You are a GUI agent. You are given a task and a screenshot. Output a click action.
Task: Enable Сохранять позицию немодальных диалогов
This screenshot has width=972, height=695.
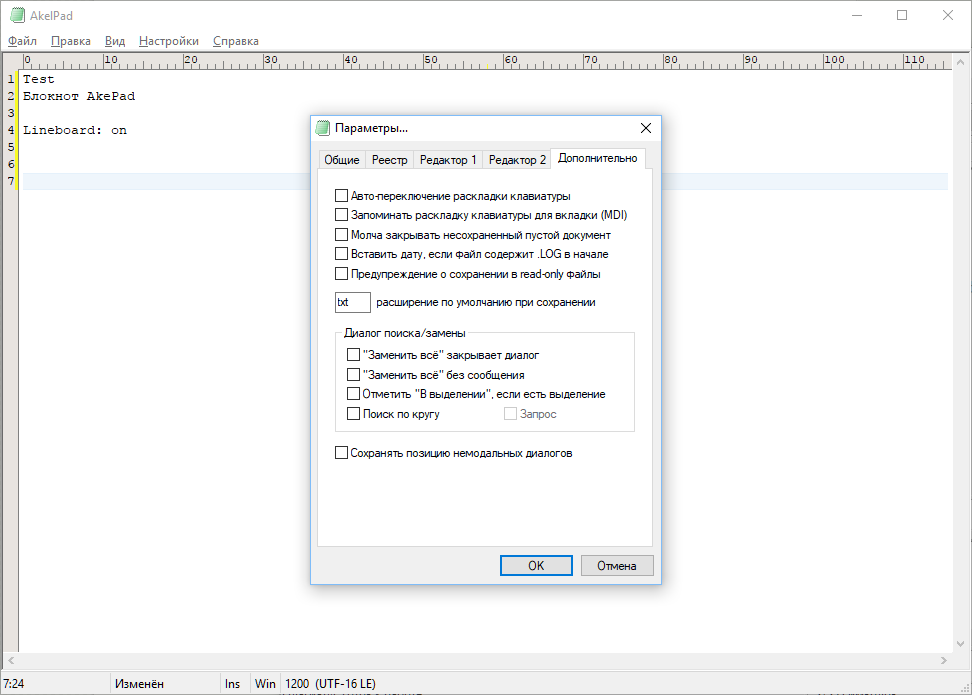[x=342, y=453]
